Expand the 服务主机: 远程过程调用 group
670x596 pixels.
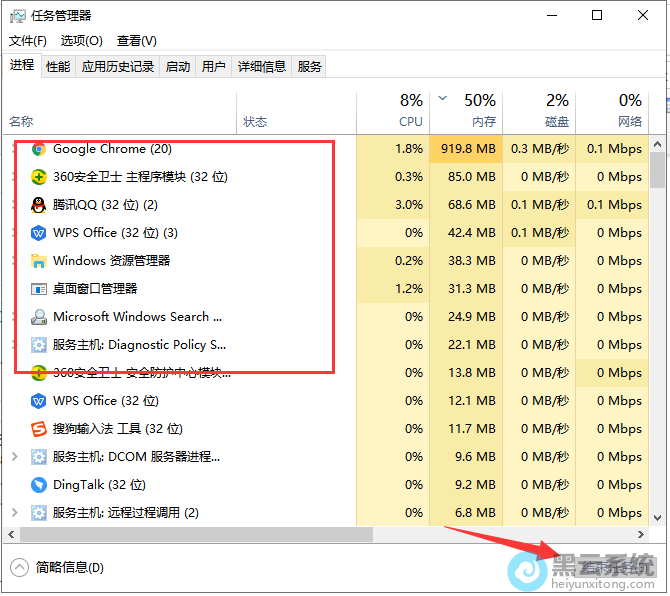point(14,513)
